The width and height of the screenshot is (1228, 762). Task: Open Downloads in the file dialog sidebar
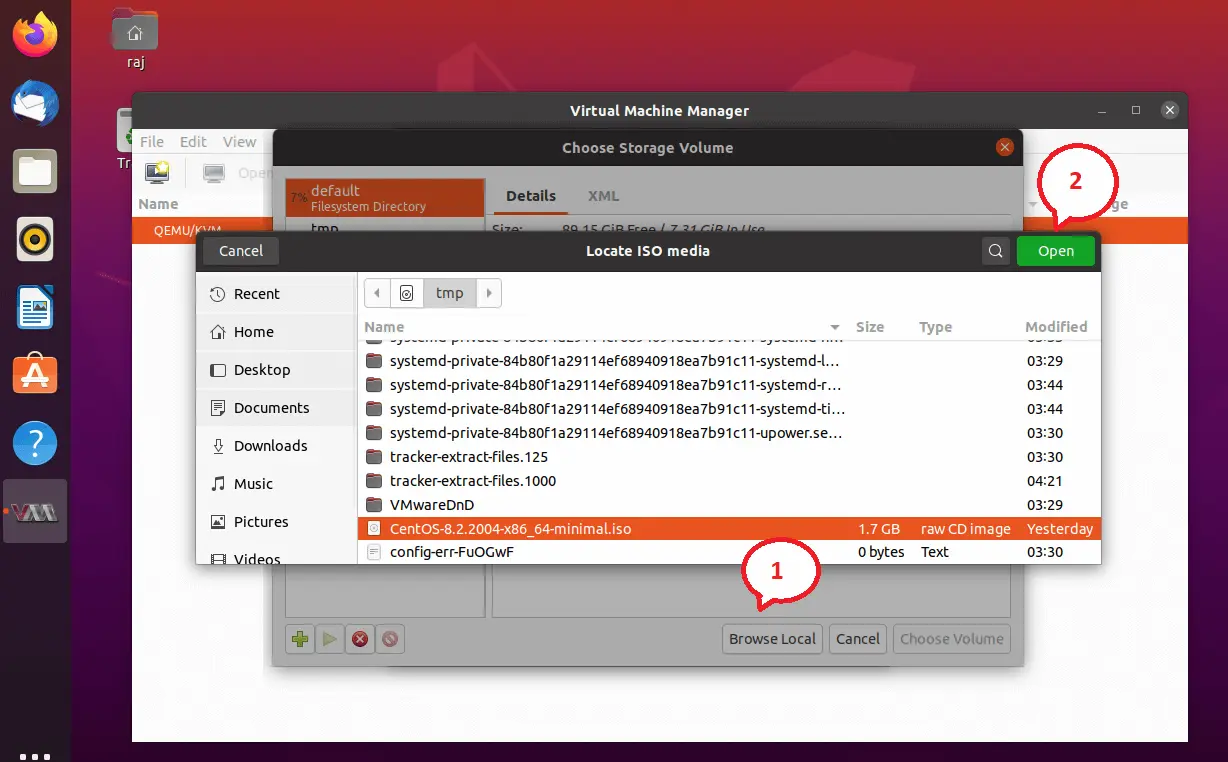click(x=276, y=446)
